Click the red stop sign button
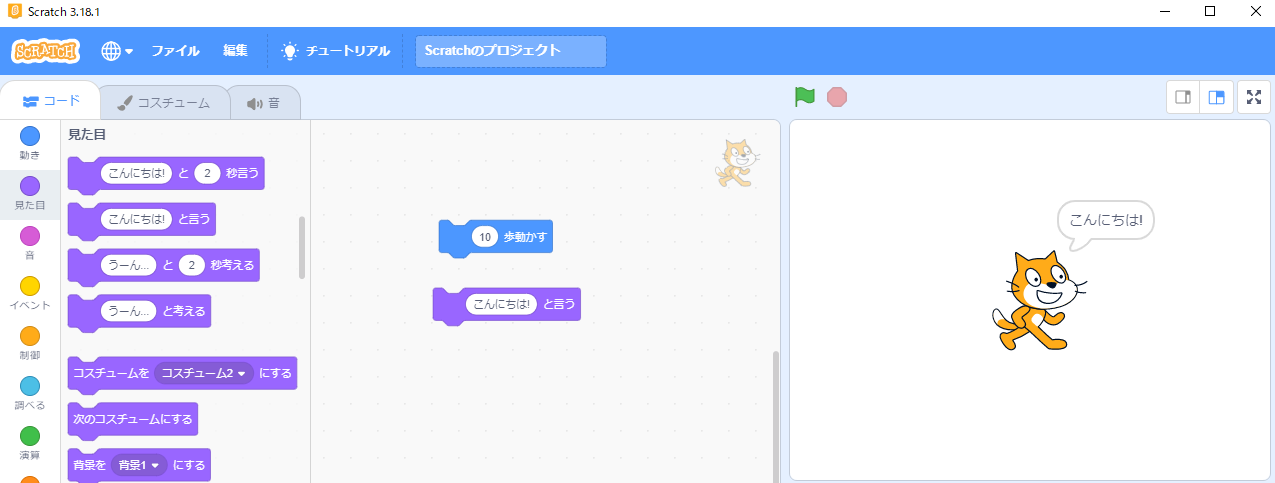The image size is (1275, 483). [x=837, y=97]
